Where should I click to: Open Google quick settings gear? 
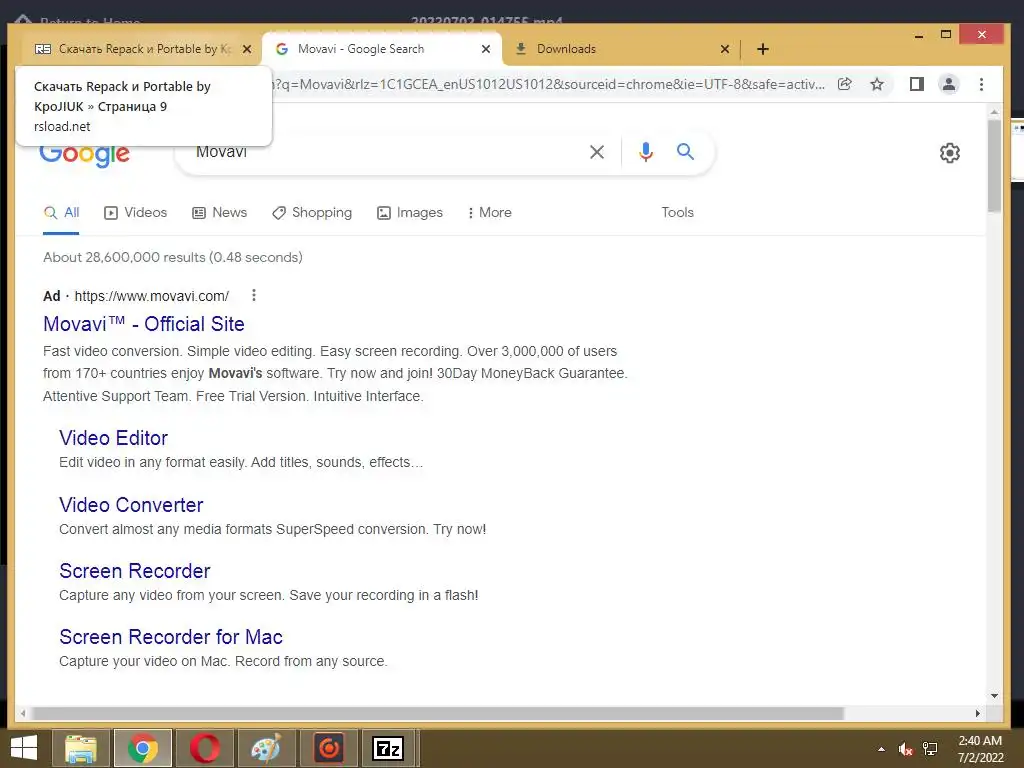click(x=950, y=153)
